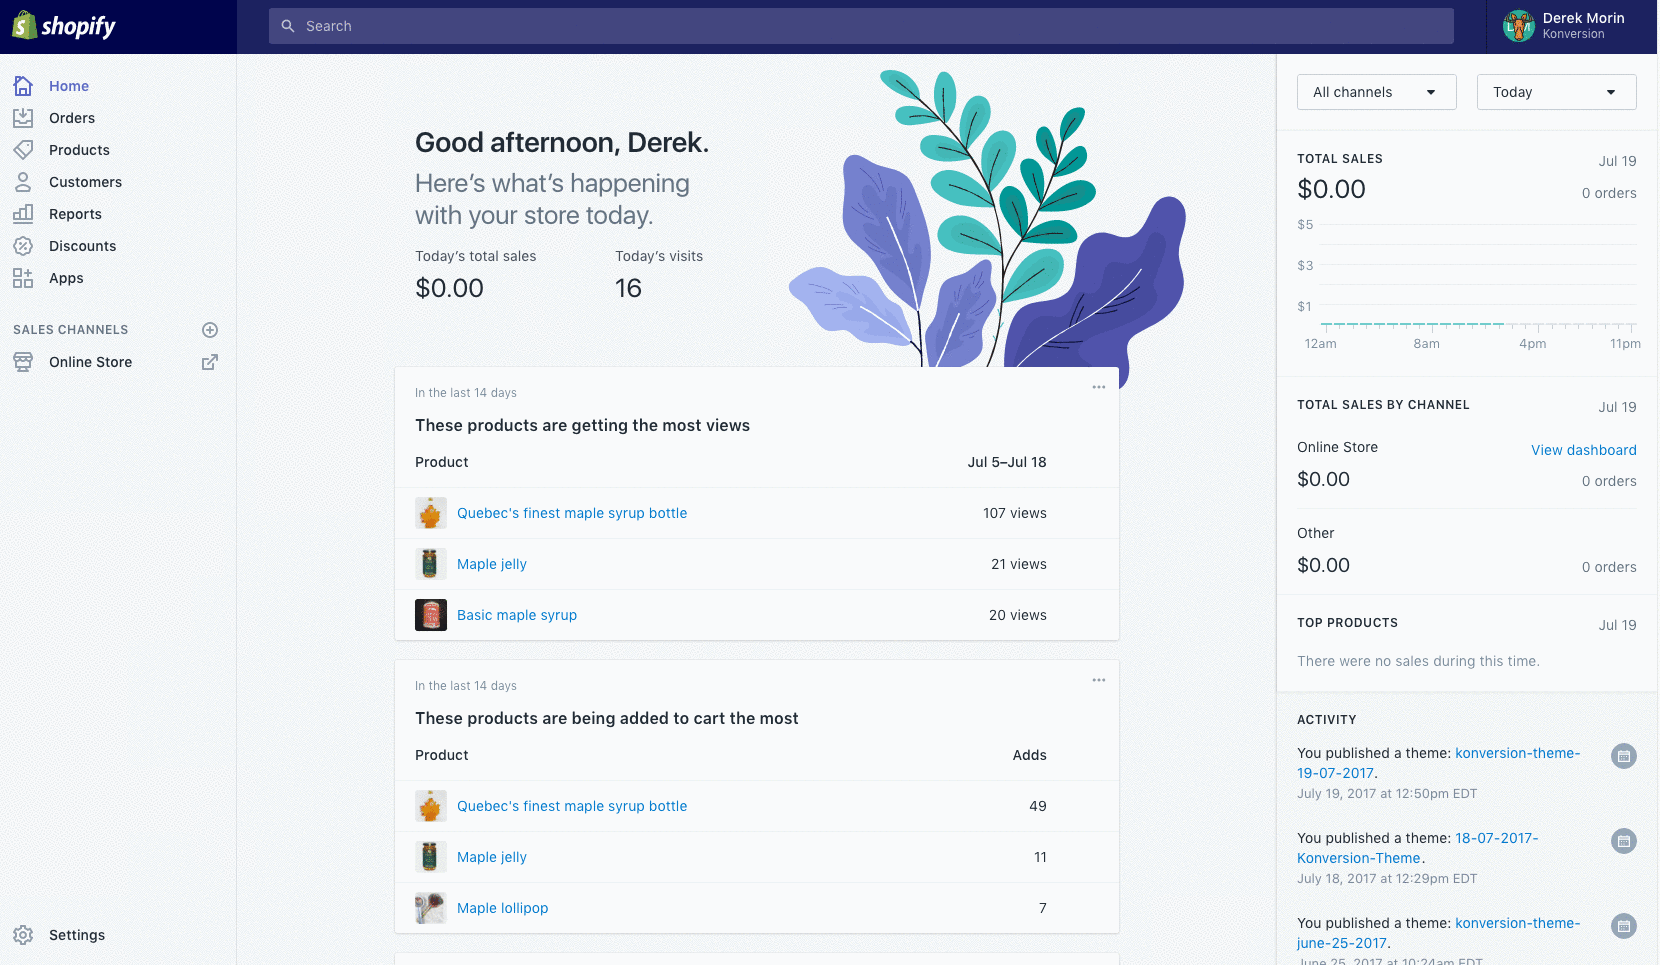Open konversion-theme-19-07-2017 theme link
Image resolution: width=1660 pixels, height=965 pixels.
tap(1439, 763)
